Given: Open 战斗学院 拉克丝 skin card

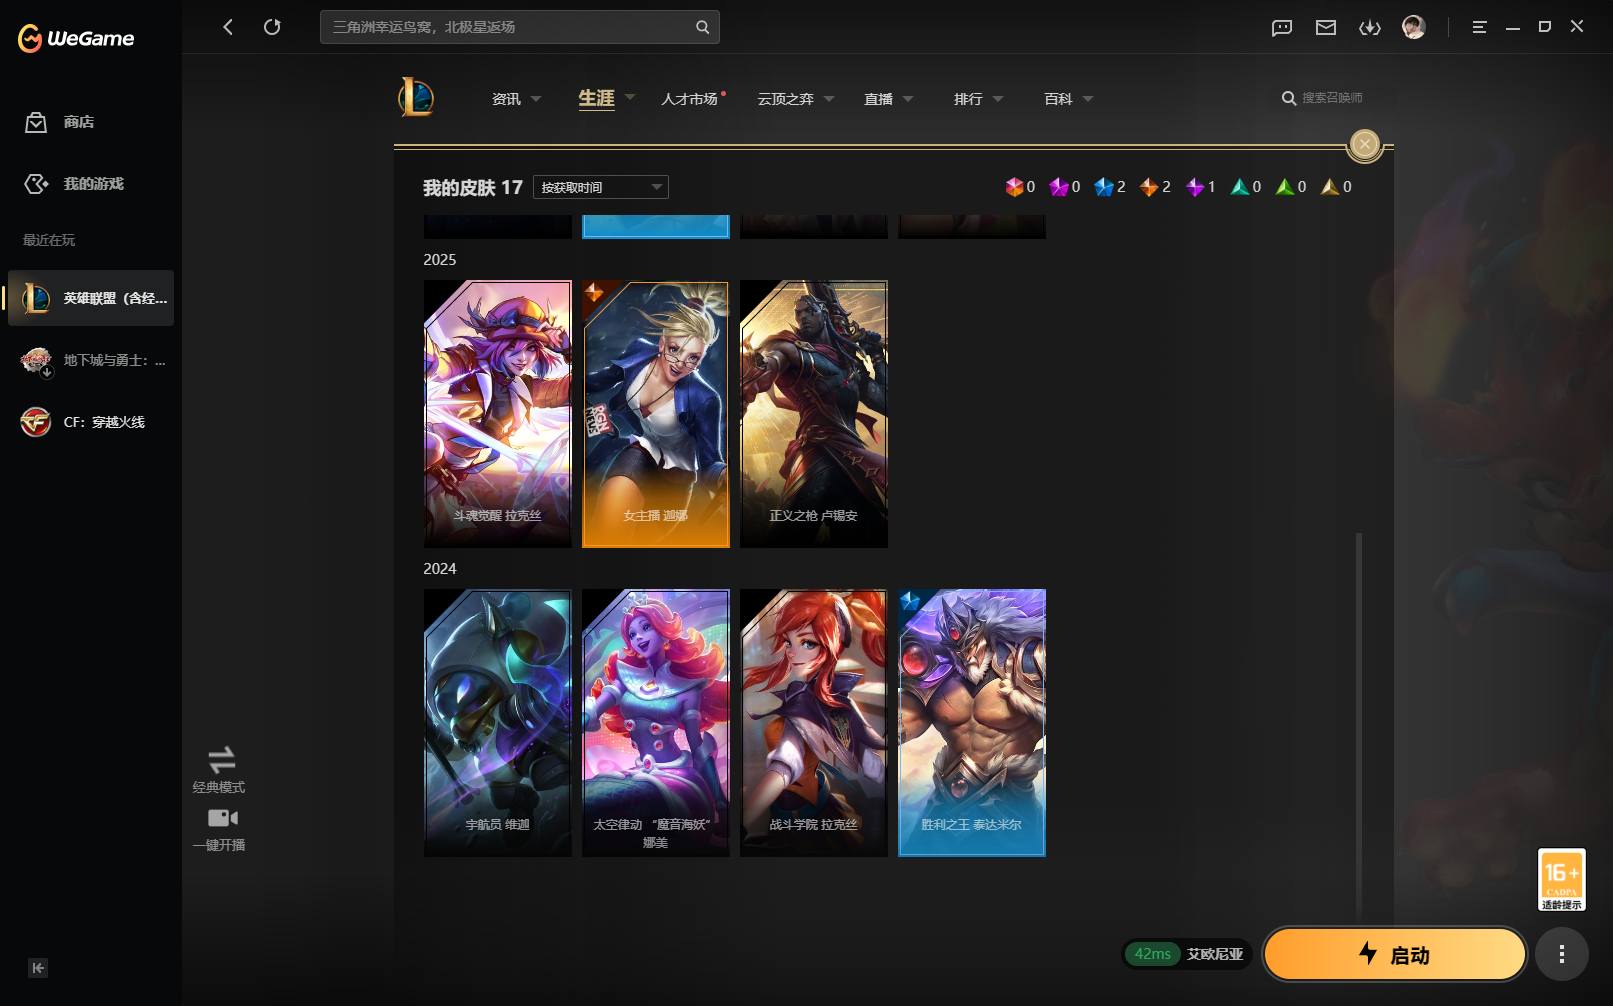Looking at the screenshot, I should [x=814, y=723].
